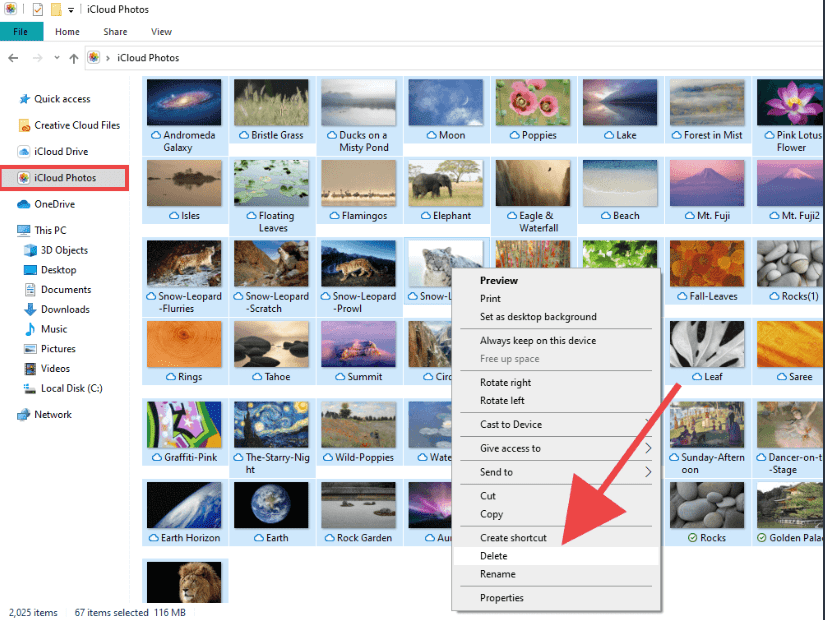
Task: Click address bar breadcrumb chevron
Action: point(108,58)
